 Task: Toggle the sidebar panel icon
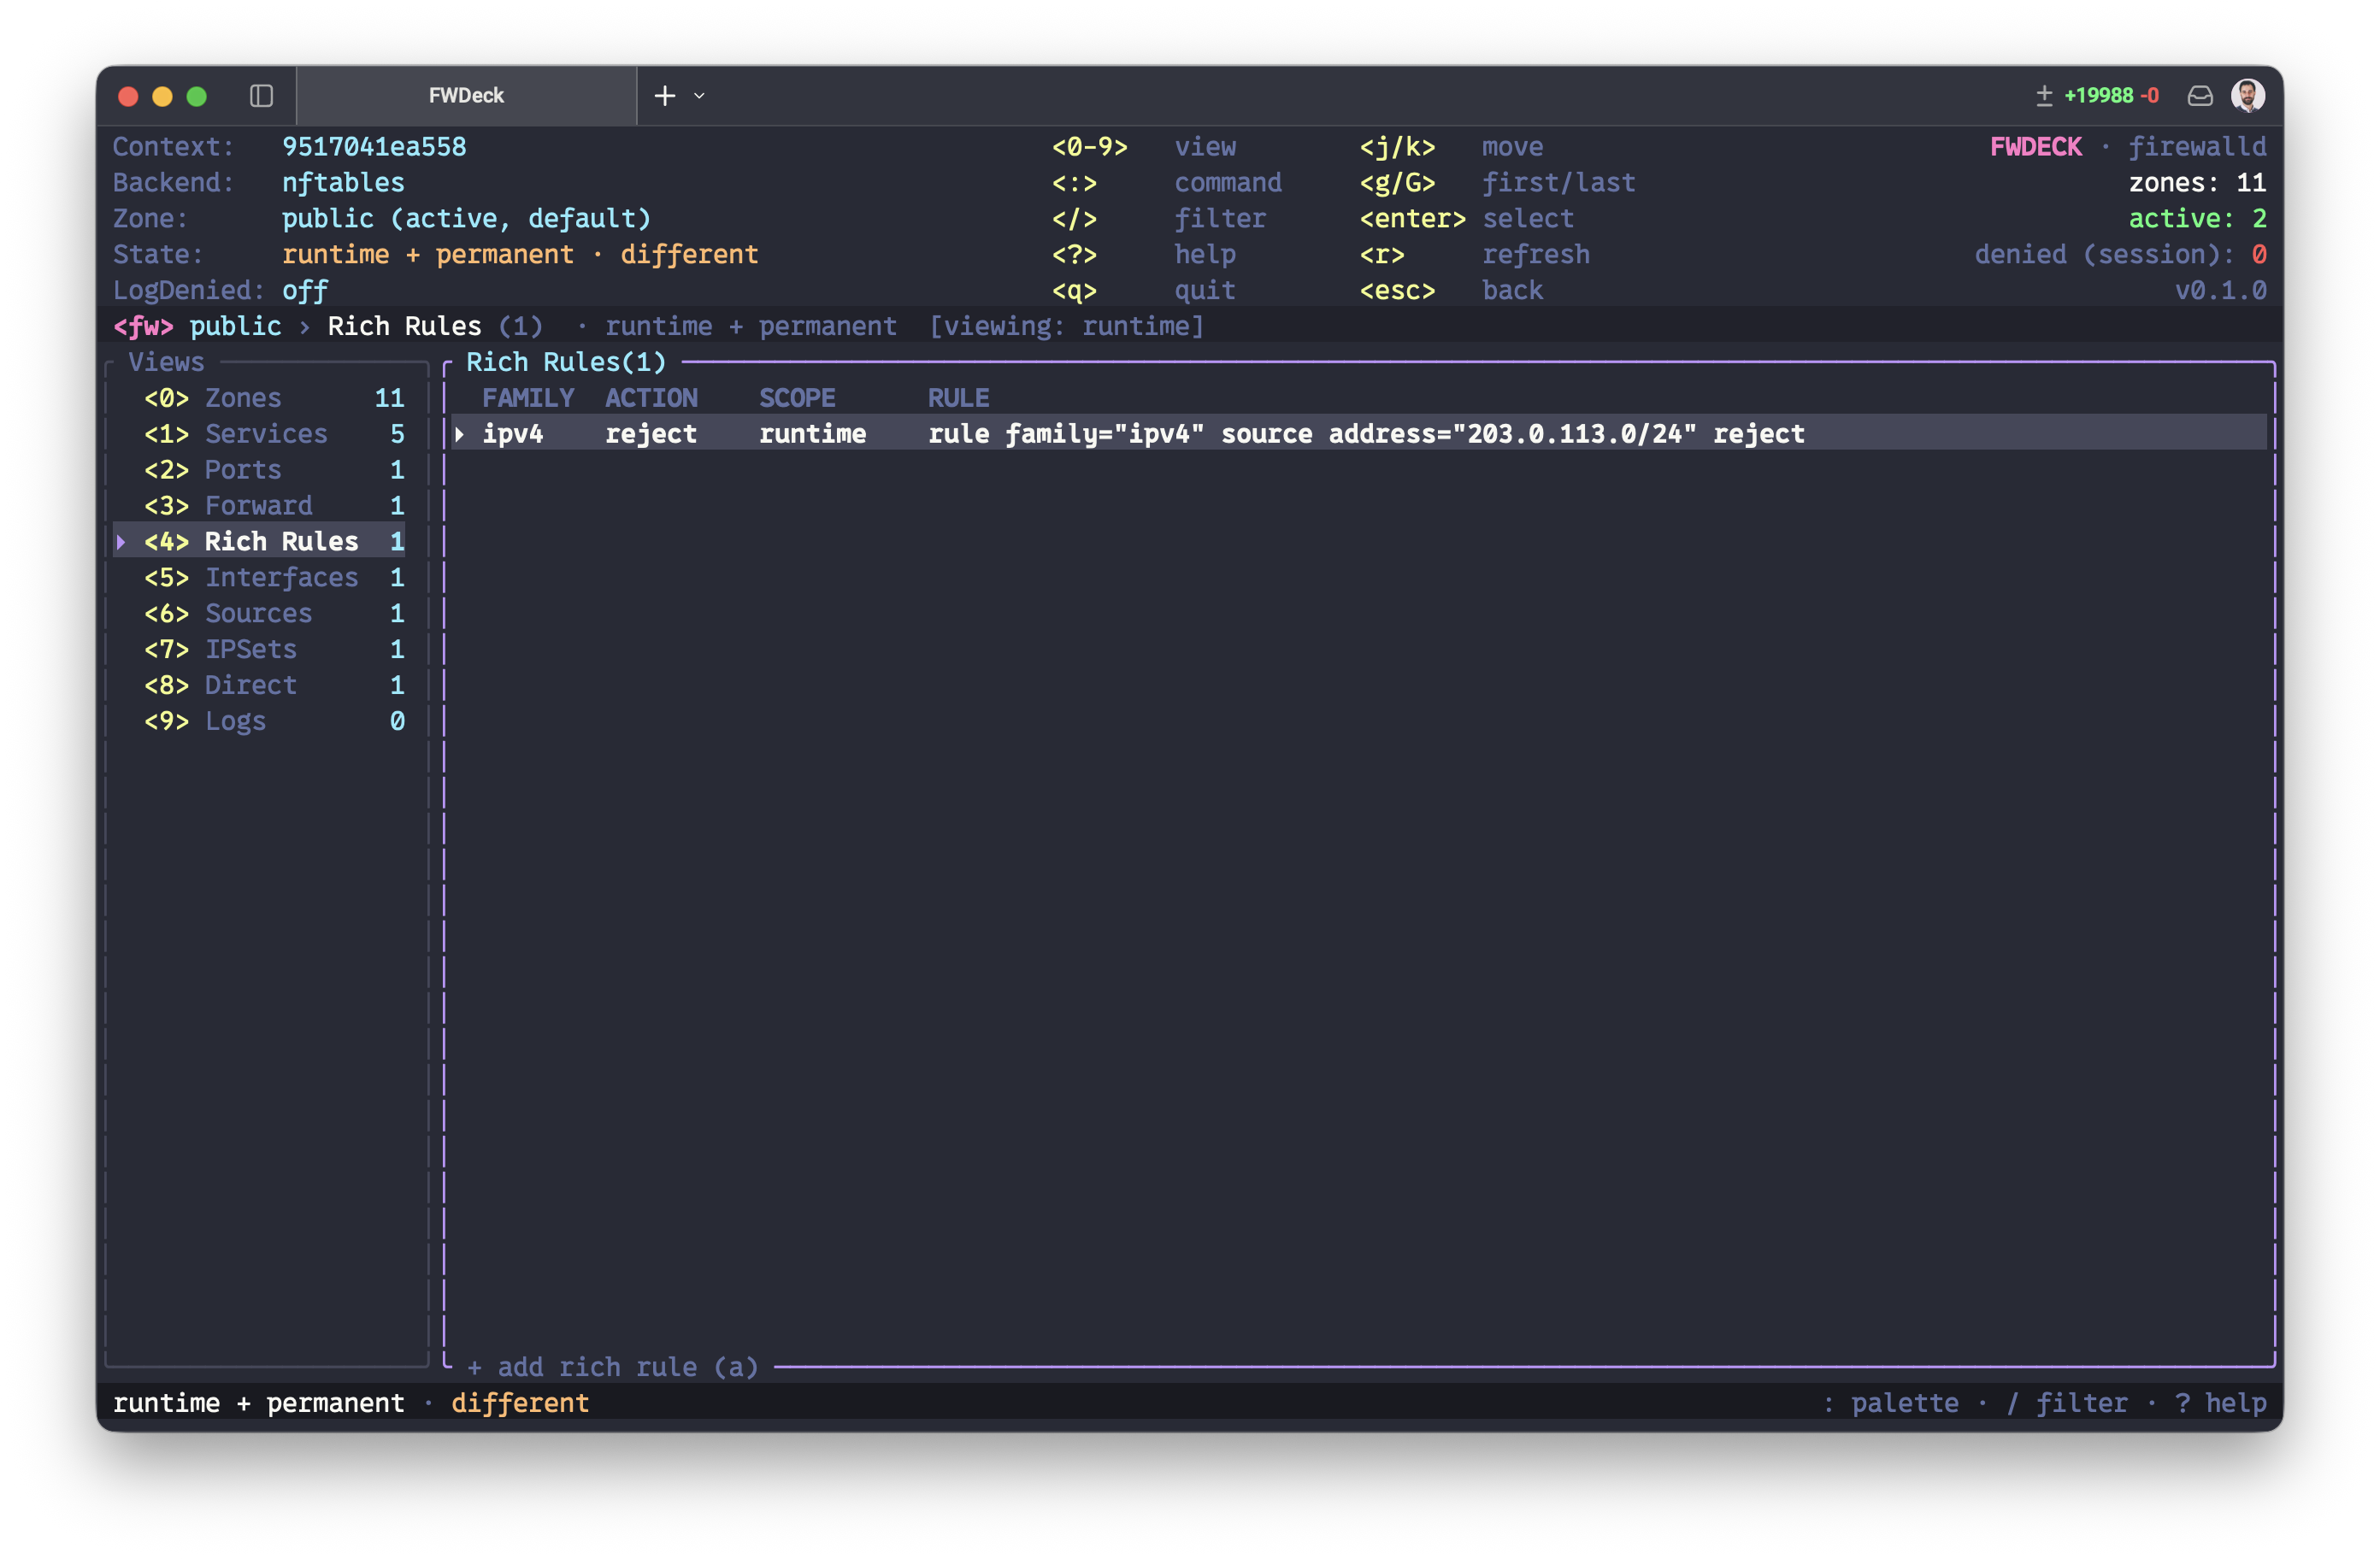261,96
